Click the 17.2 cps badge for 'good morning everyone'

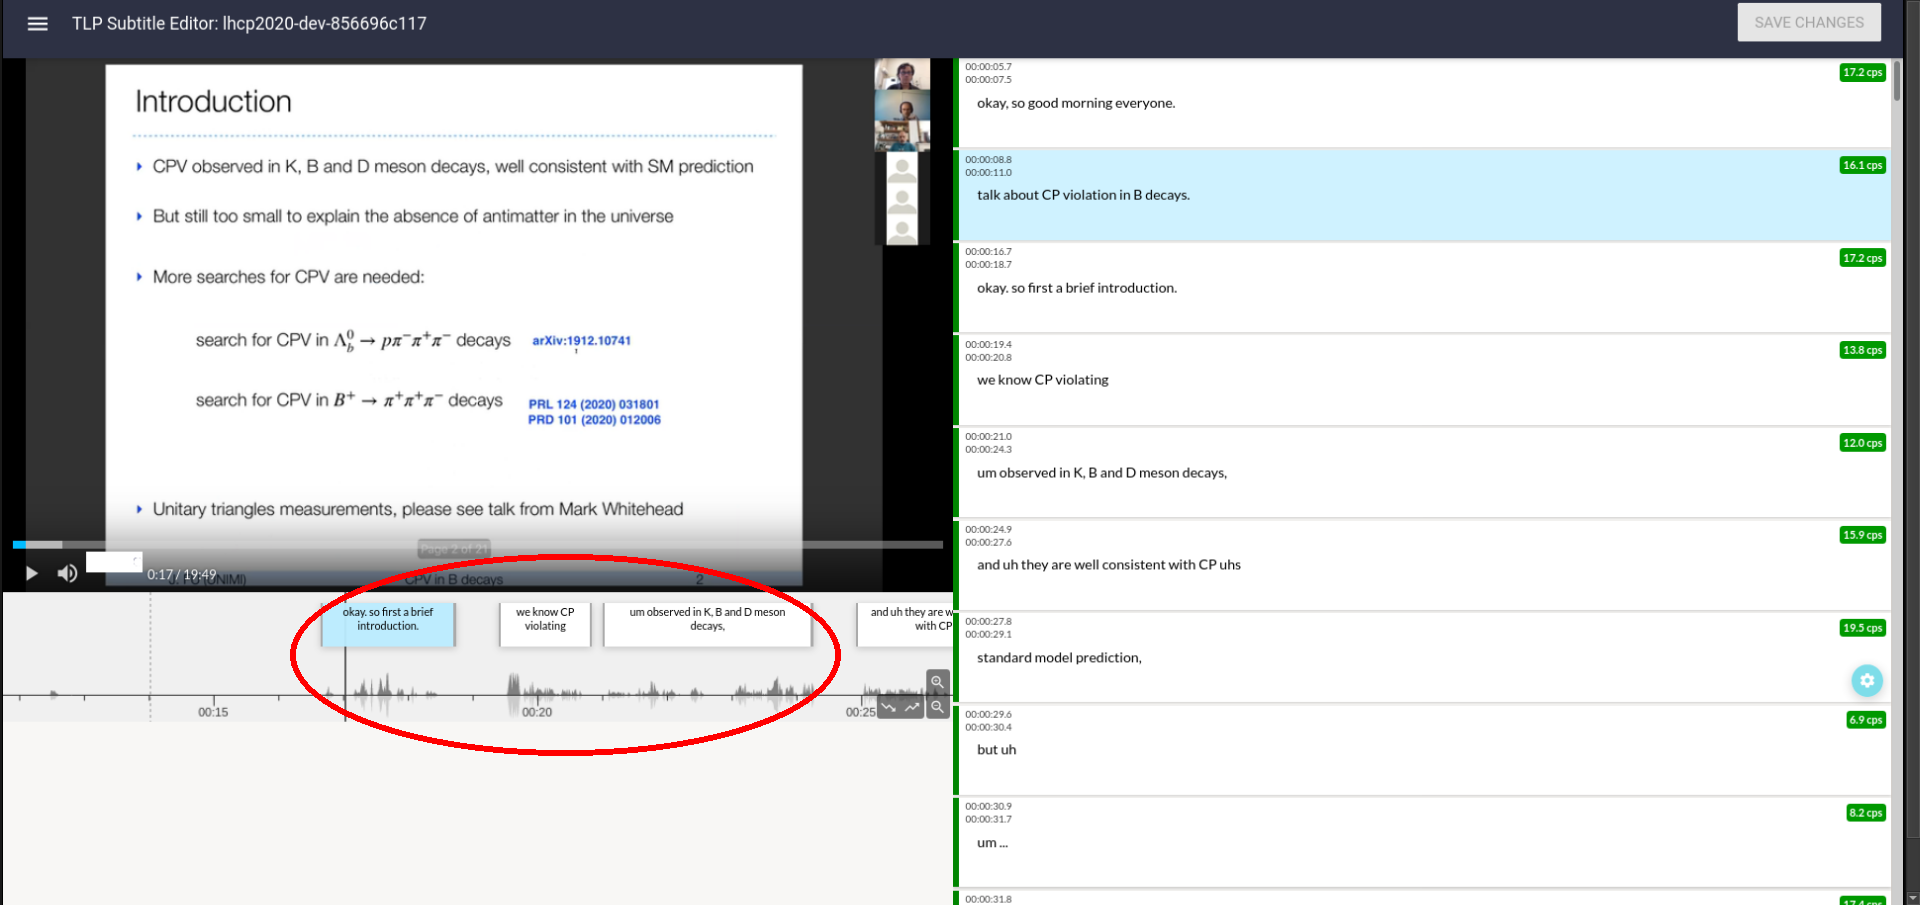[x=1862, y=72]
